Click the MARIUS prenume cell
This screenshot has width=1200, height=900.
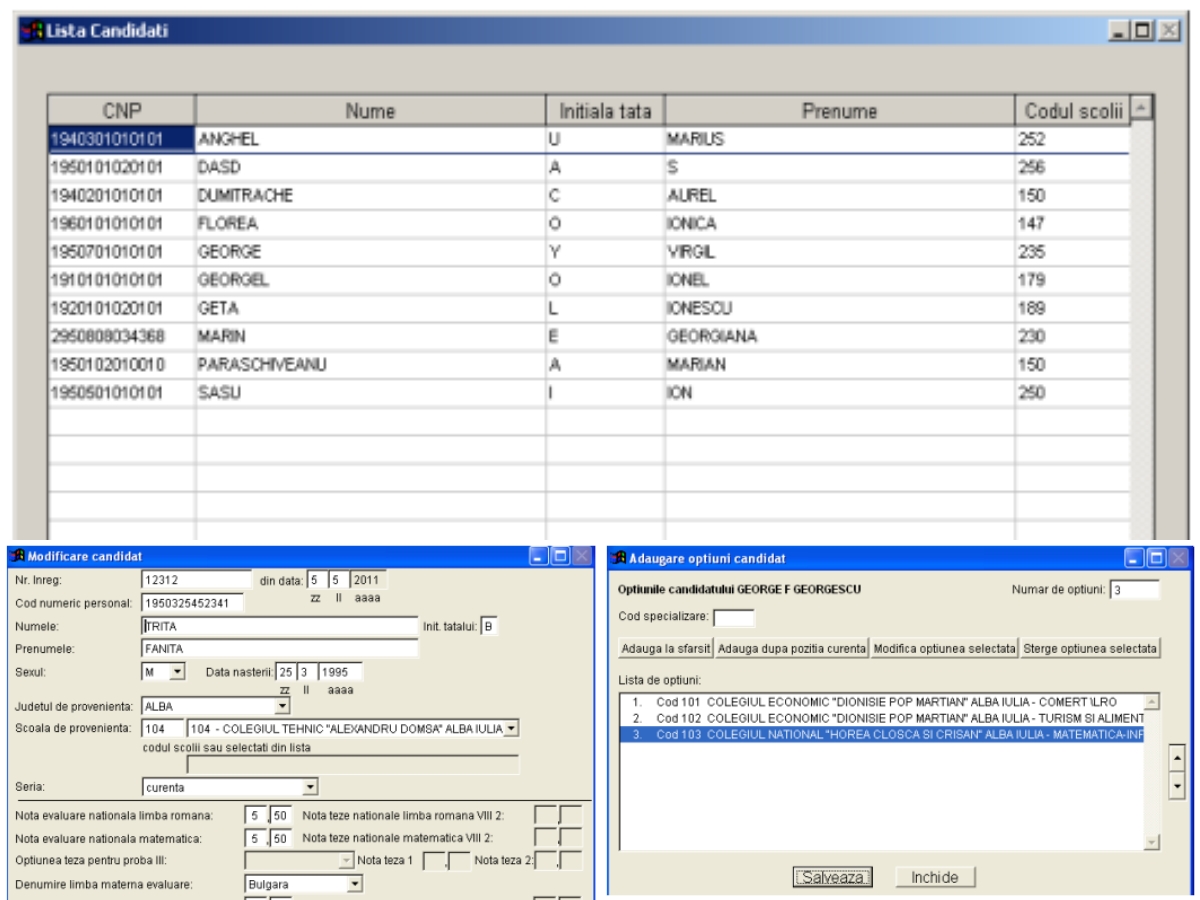[840, 140]
